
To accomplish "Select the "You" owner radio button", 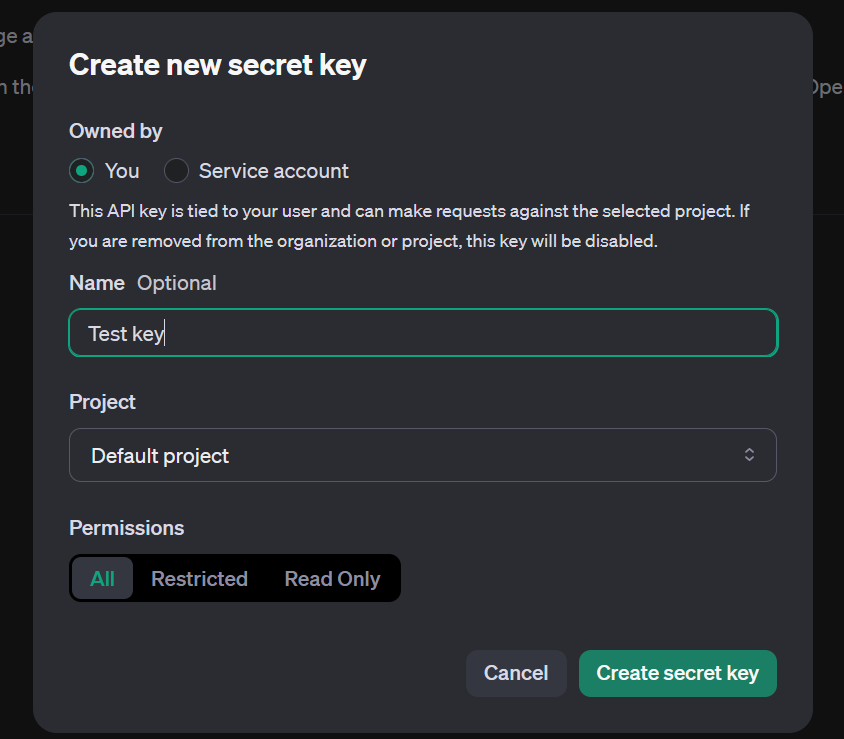I will pyautogui.click(x=81, y=171).
